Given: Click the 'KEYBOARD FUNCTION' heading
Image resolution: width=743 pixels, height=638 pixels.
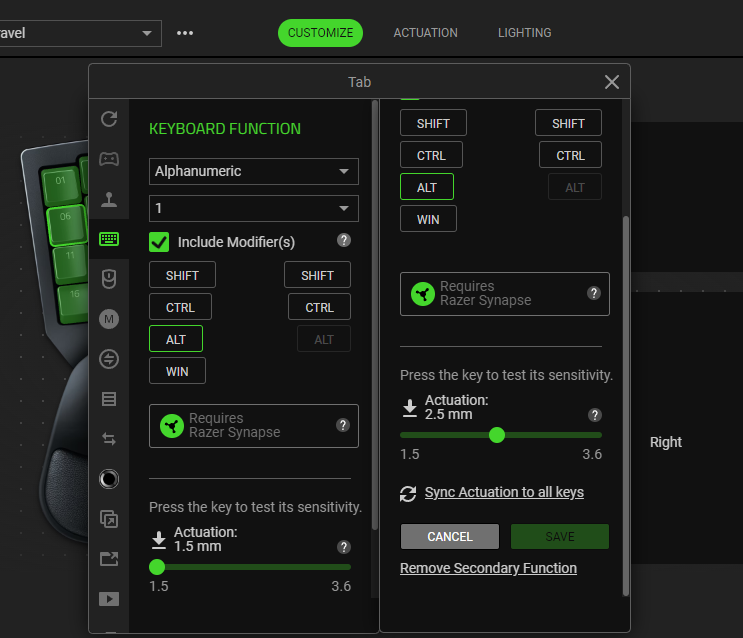Looking at the screenshot, I should (225, 128).
